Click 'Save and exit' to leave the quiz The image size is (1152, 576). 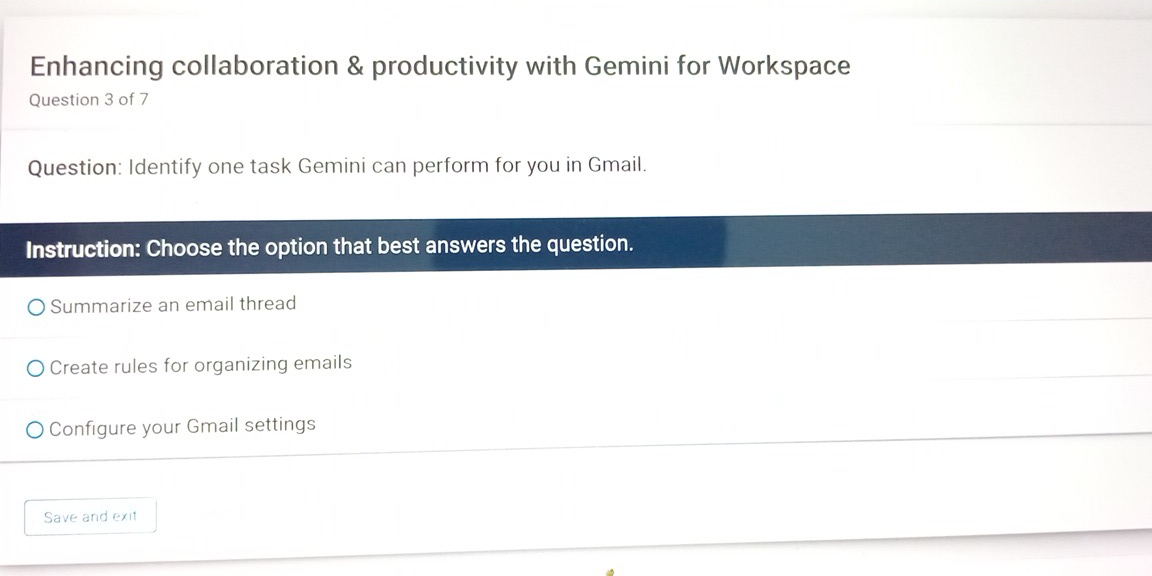pyautogui.click(x=90, y=516)
